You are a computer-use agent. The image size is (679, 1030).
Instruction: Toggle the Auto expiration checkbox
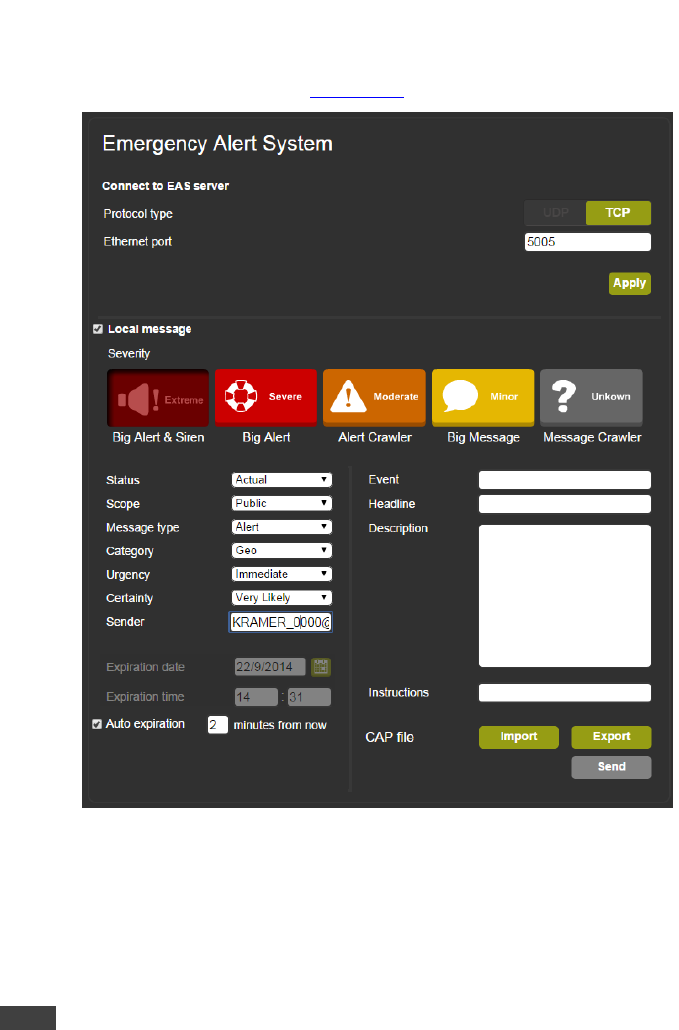(x=97, y=724)
